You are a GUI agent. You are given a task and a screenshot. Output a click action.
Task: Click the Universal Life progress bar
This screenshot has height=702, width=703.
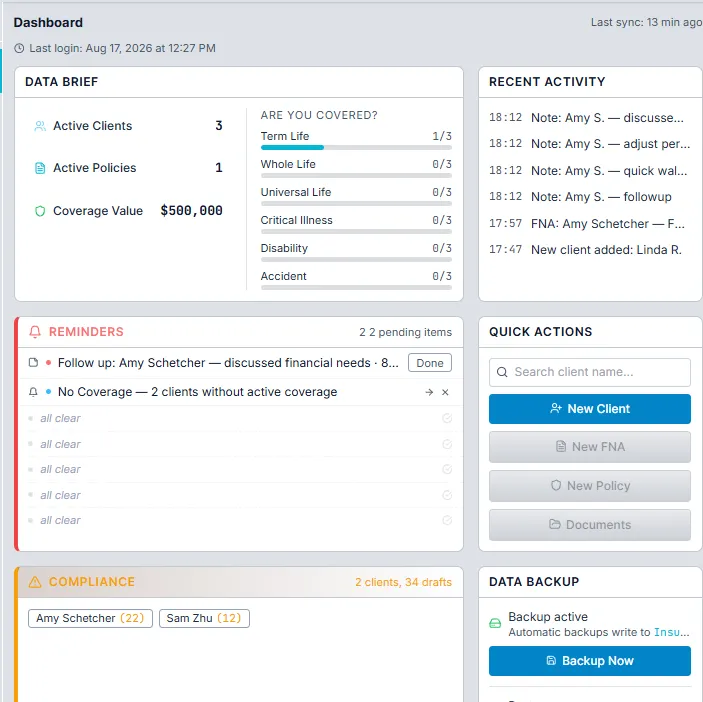coord(356,204)
